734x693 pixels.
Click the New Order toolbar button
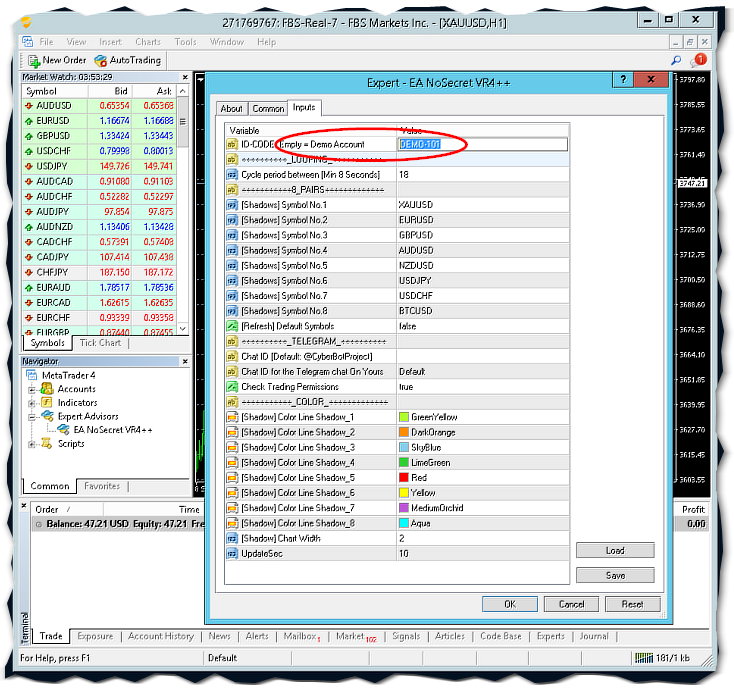click(x=57, y=60)
